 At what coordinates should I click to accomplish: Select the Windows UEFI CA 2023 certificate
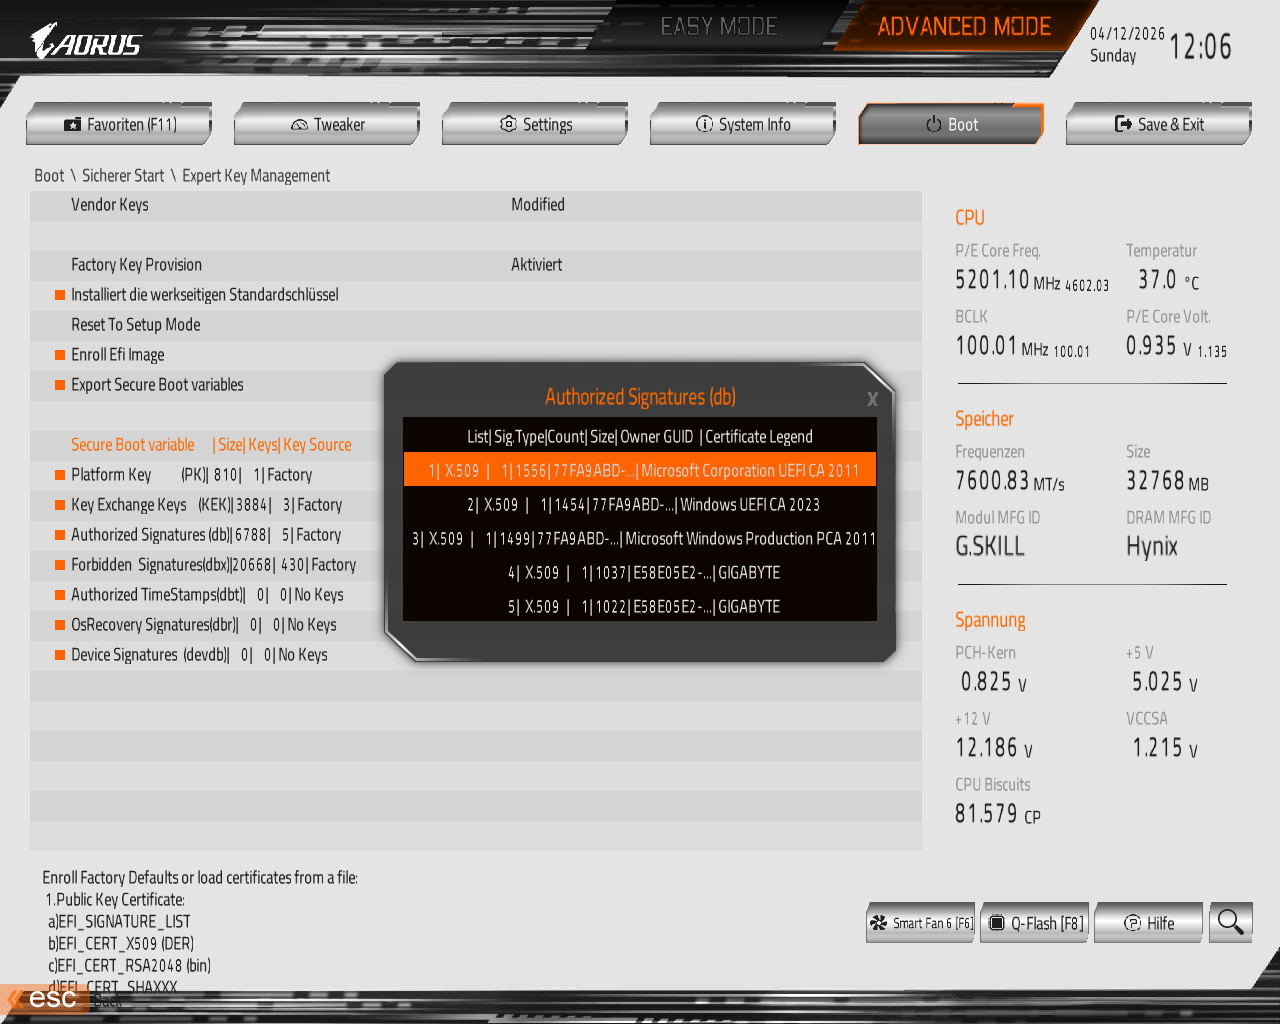(x=640, y=504)
